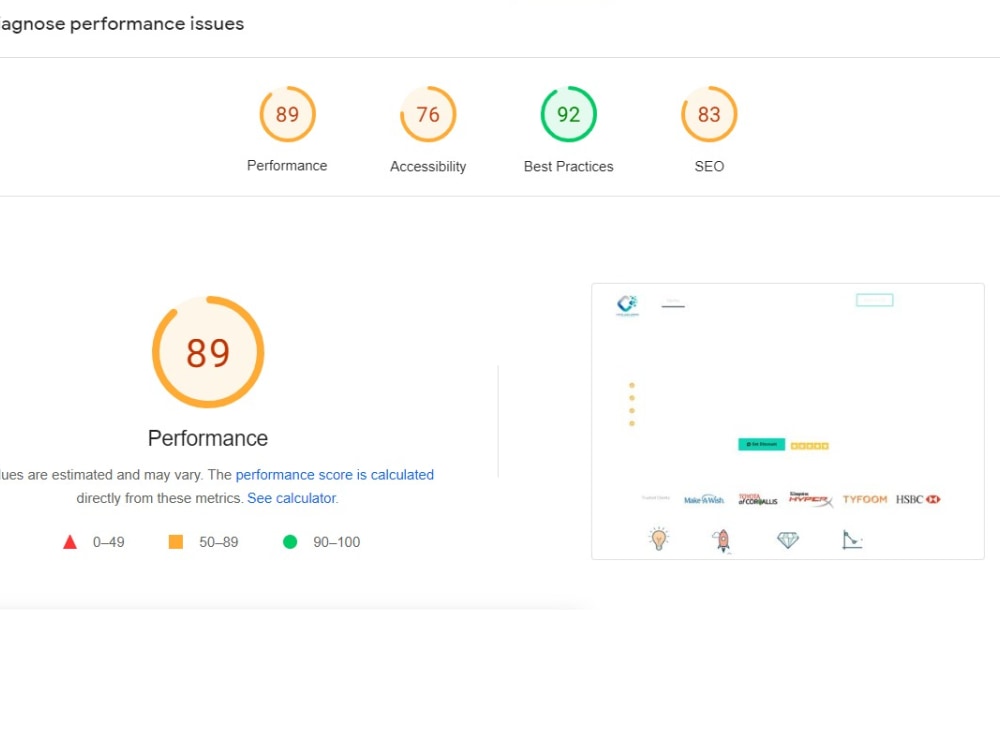Open the 'See calculator' link
The height and width of the screenshot is (750, 1000).
pyautogui.click(x=292, y=498)
